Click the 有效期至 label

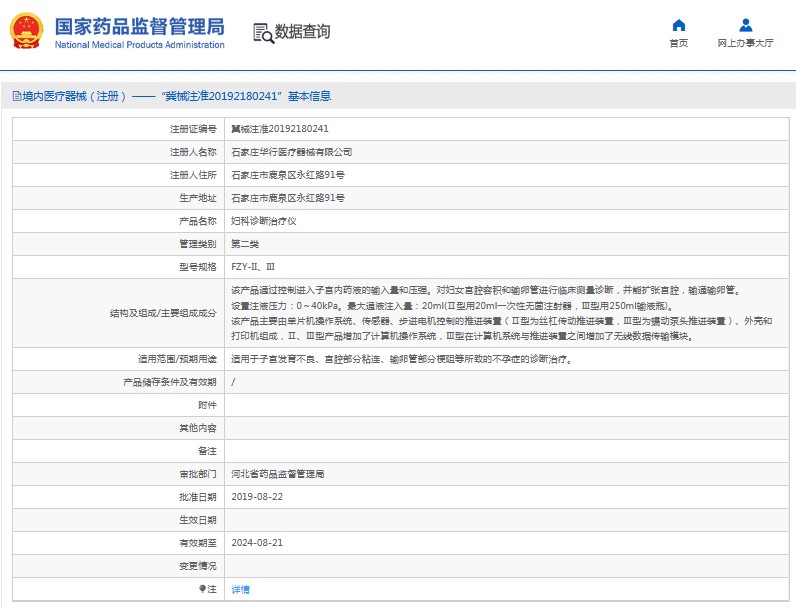click(x=197, y=543)
